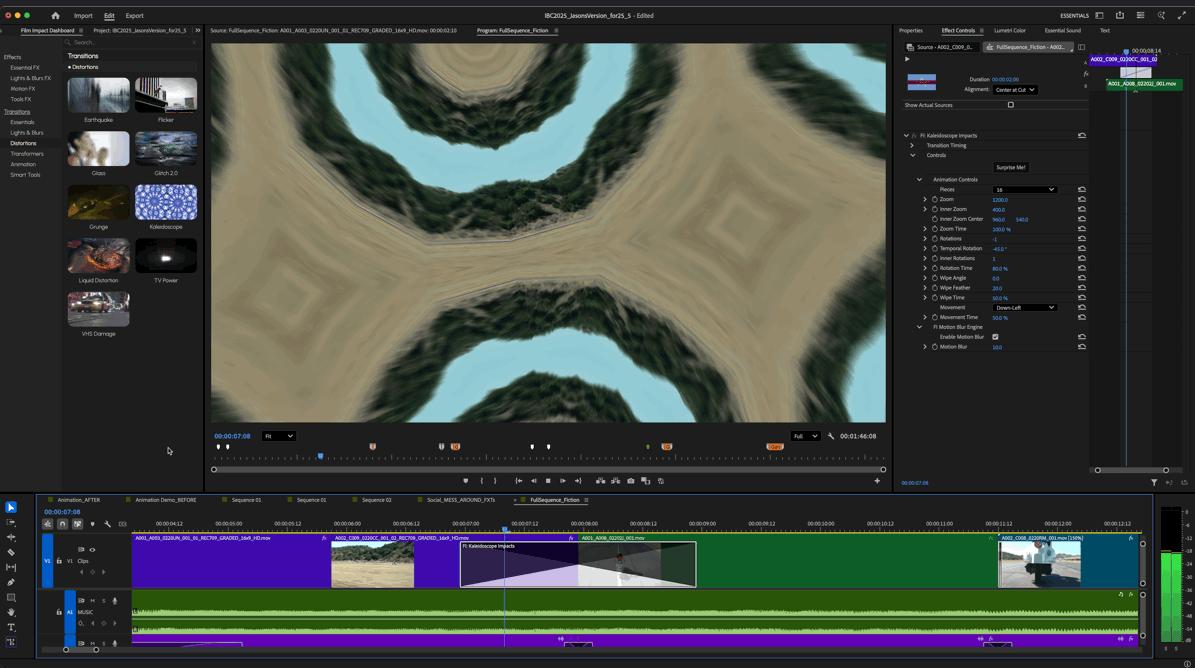Click the Surprise Me! button
This screenshot has height=668, width=1195.
1011,168
